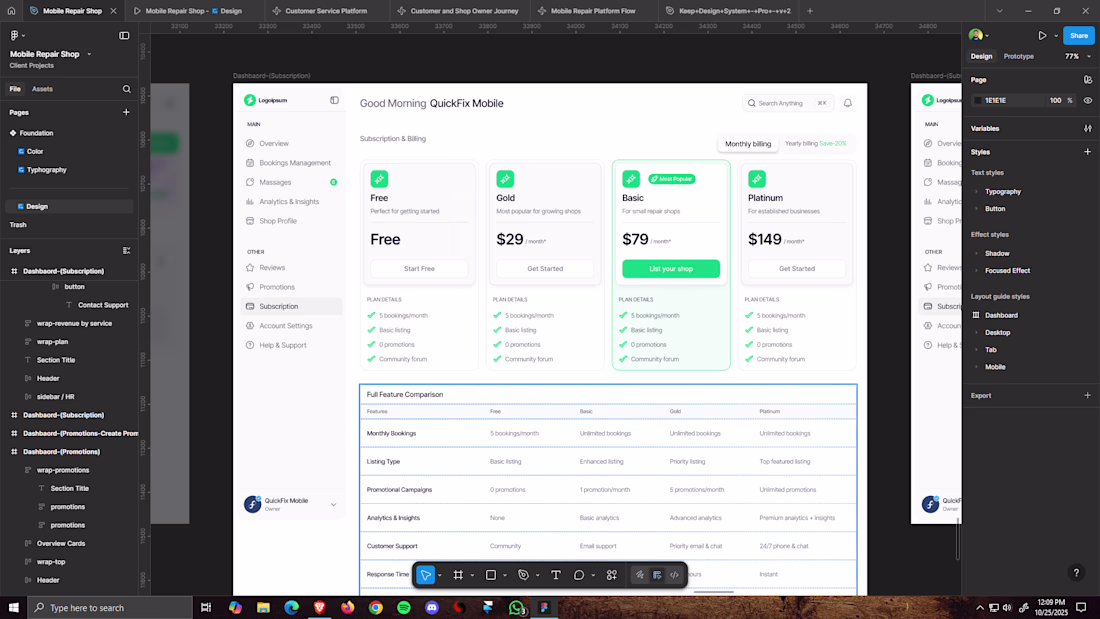Select the Pen tool
Screen dimensions: 1100x619
pos(523,575)
